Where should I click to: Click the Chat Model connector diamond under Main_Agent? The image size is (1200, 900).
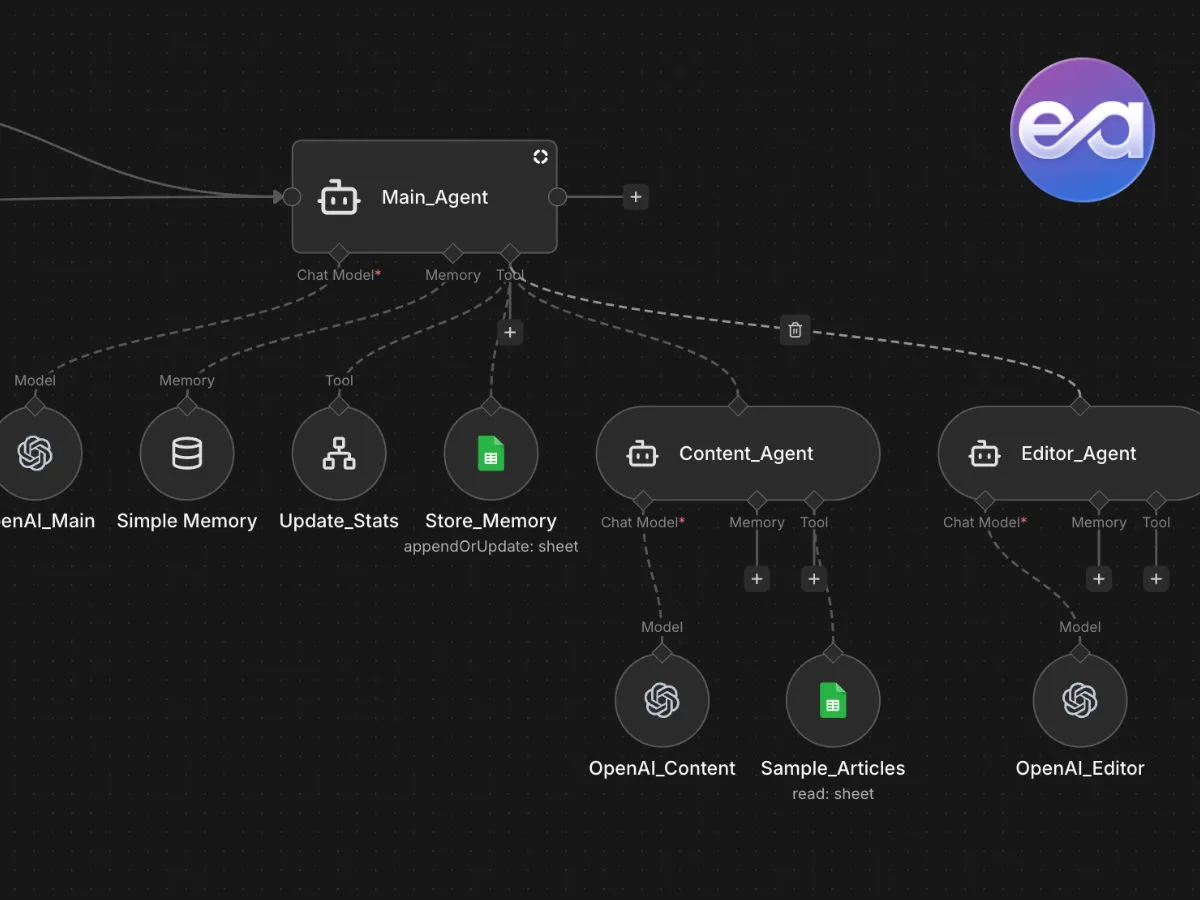click(338, 253)
